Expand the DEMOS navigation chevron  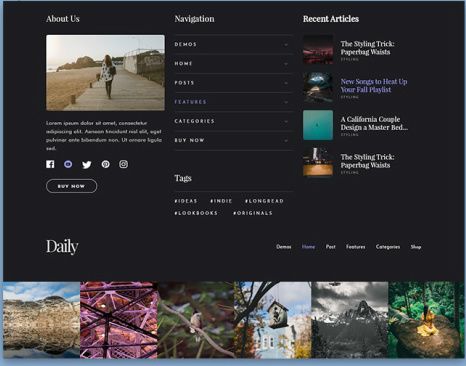coord(286,45)
